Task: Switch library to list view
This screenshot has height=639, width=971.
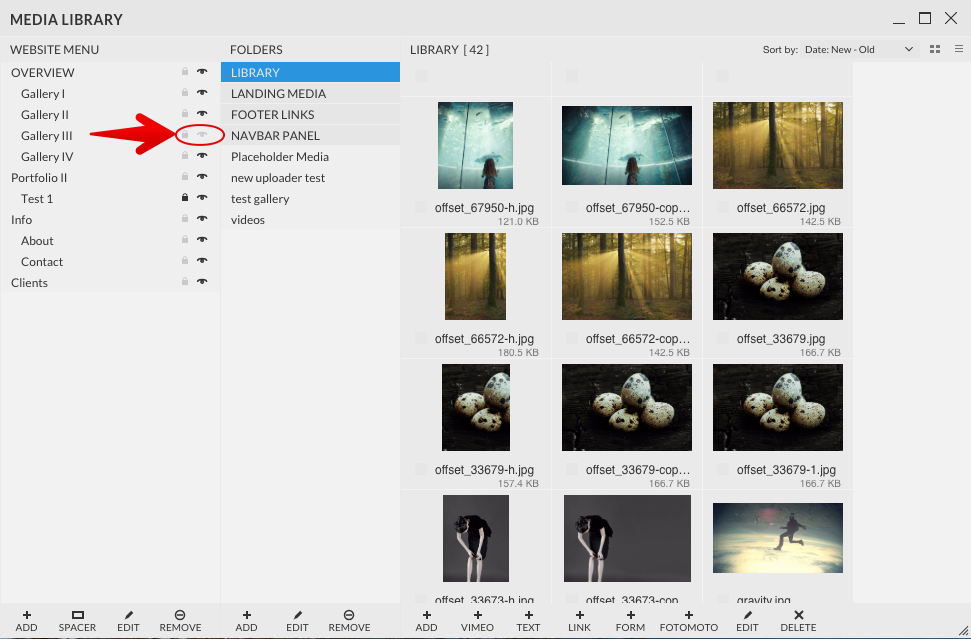Action: 959,49
